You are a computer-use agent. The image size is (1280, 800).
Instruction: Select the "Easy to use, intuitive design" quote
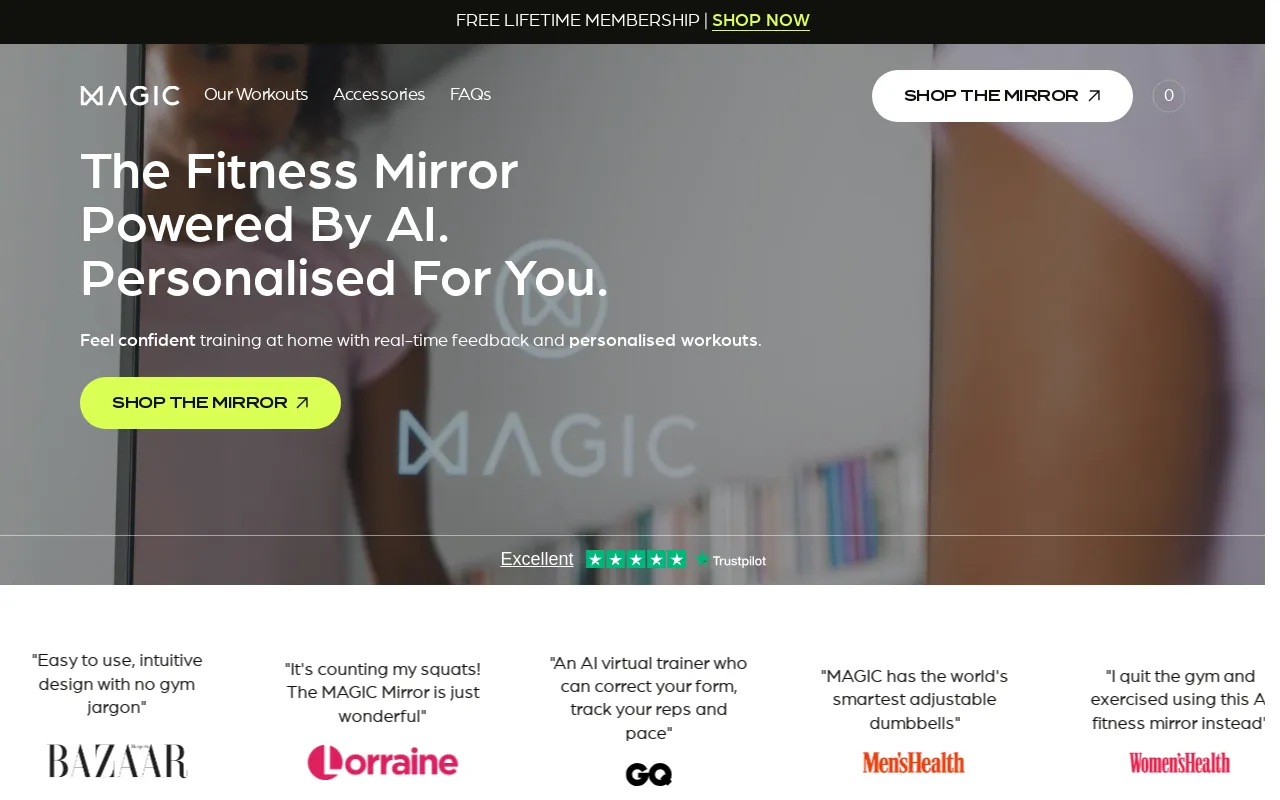coord(117,684)
